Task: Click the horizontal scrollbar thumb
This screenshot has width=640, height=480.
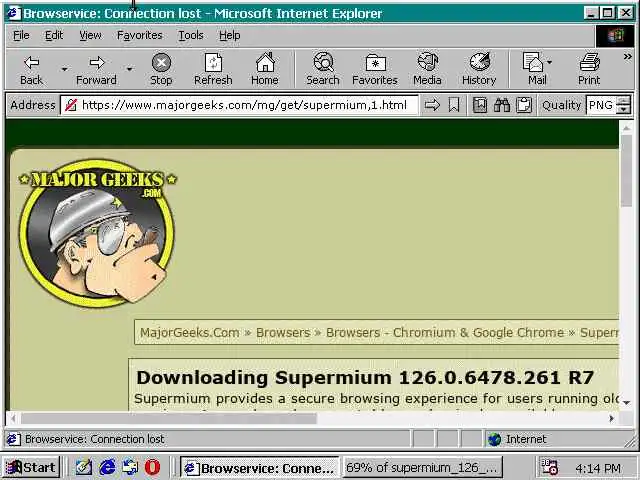Action: coord(169,418)
